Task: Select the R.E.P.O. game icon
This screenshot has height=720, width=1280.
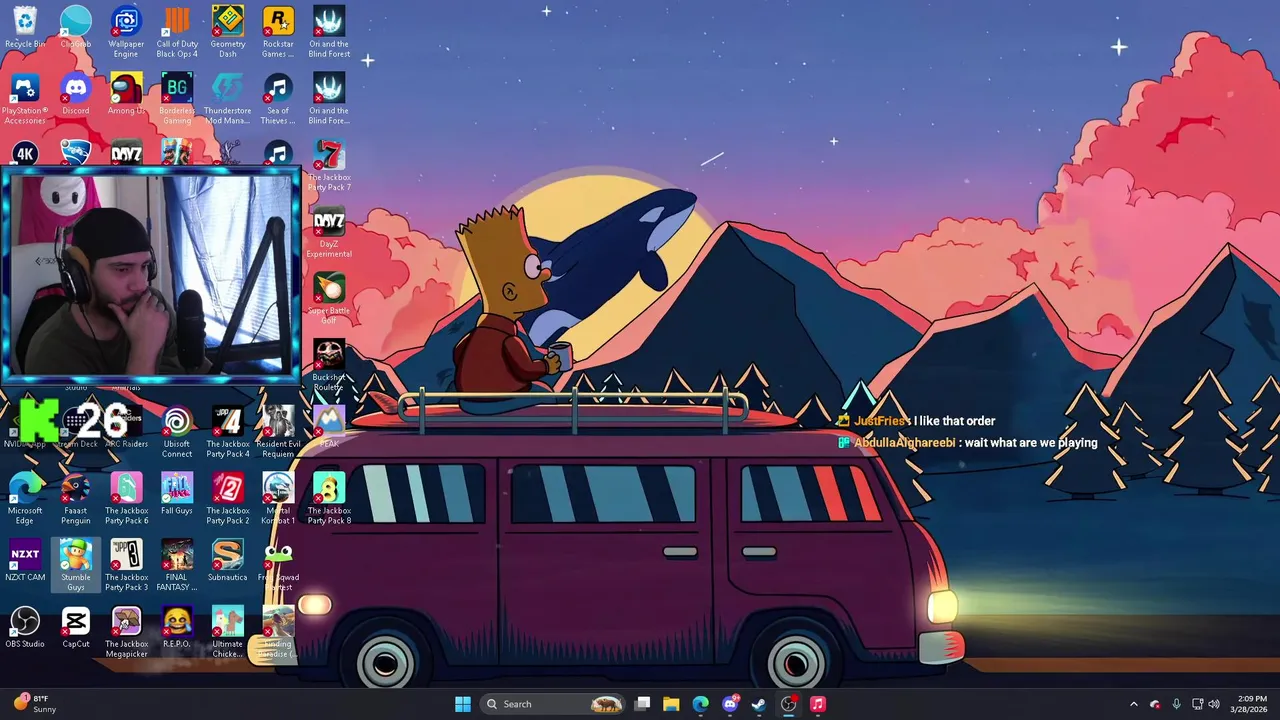Action: [177, 628]
